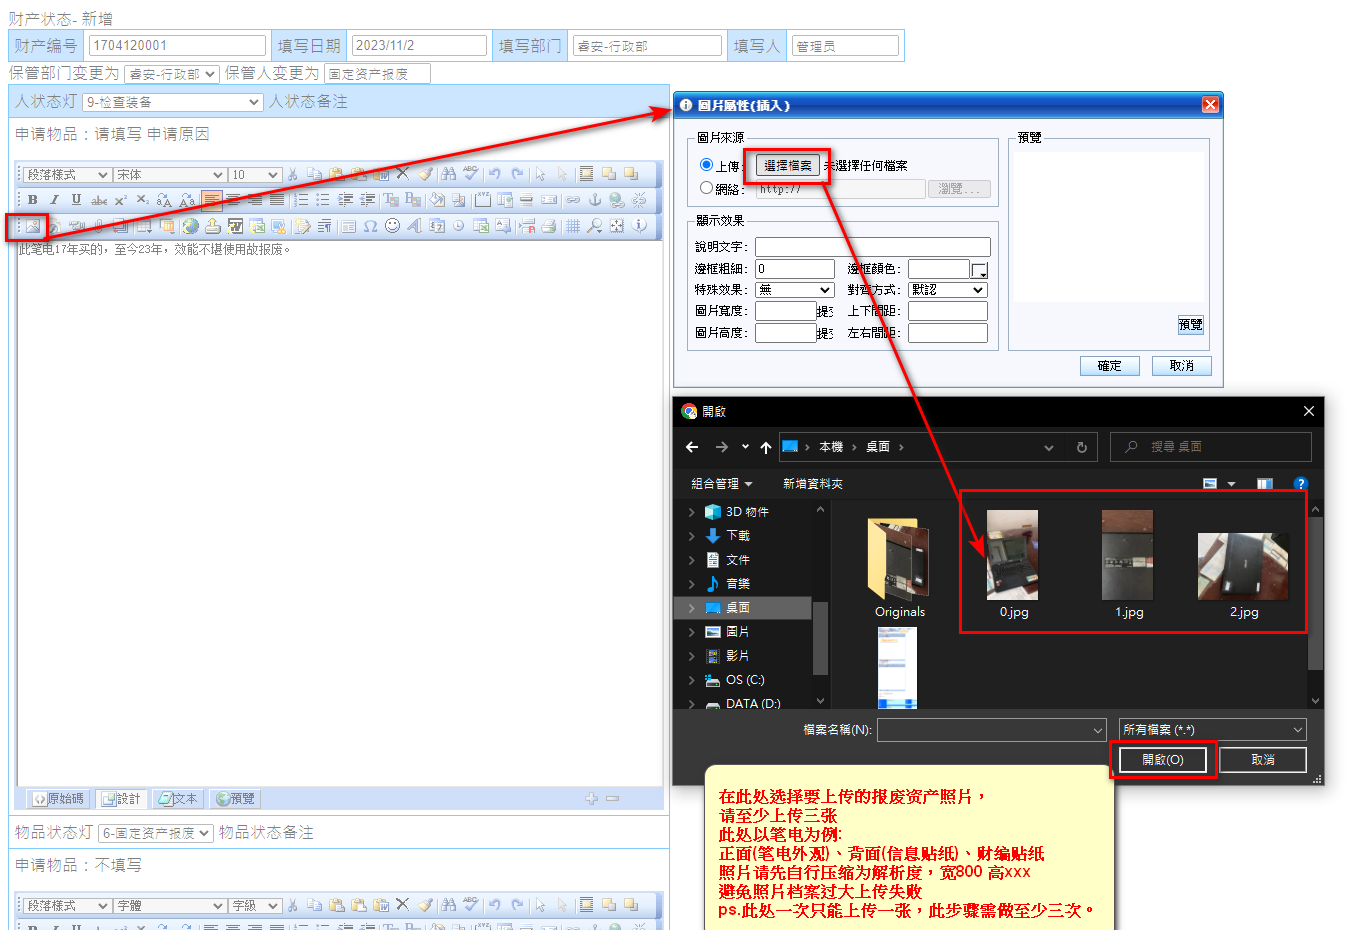The height and width of the screenshot is (930, 1351).
Task: Click the back arrow in file dialog
Action: pyautogui.click(x=692, y=447)
